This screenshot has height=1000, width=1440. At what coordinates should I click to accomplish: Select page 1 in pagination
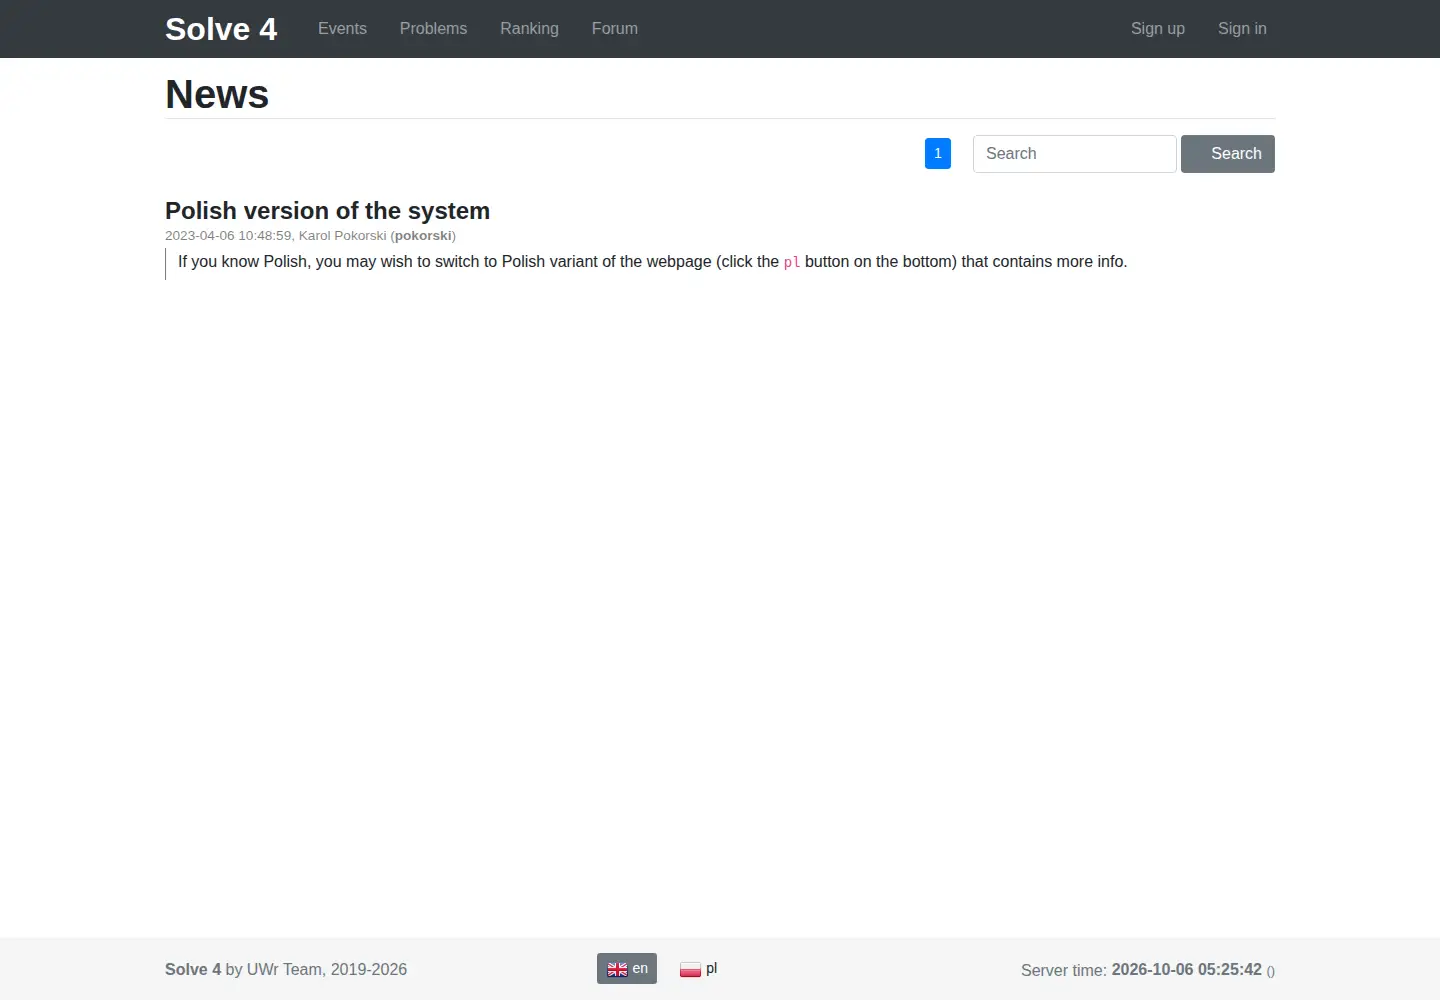(x=938, y=153)
